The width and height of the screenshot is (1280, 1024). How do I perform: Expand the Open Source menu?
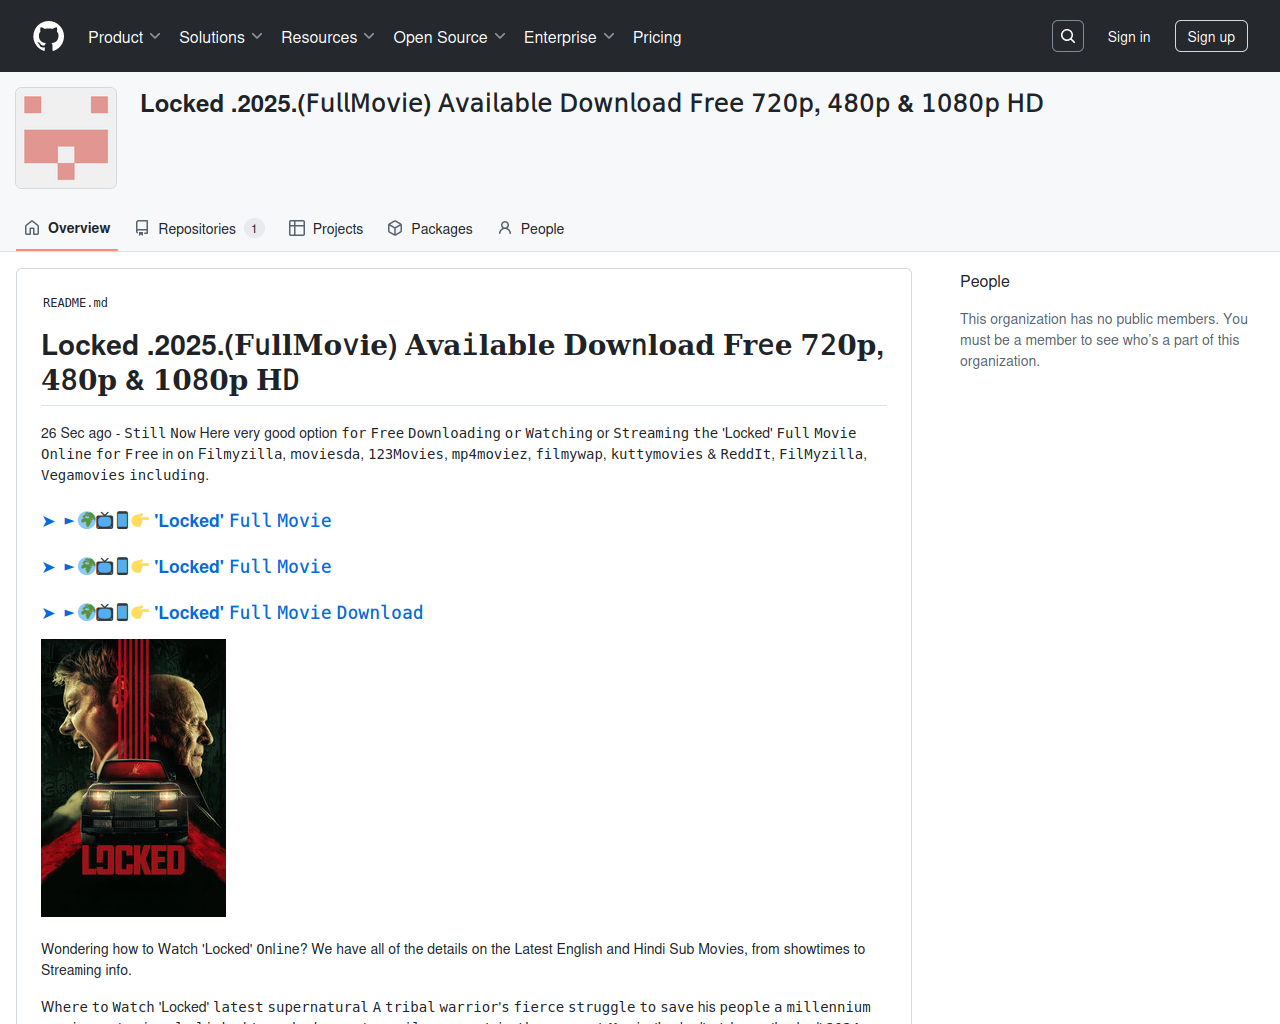coord(450,37)
